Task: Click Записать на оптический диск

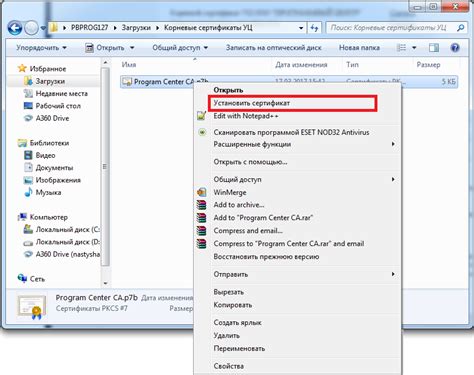Action: coord(273,48)
